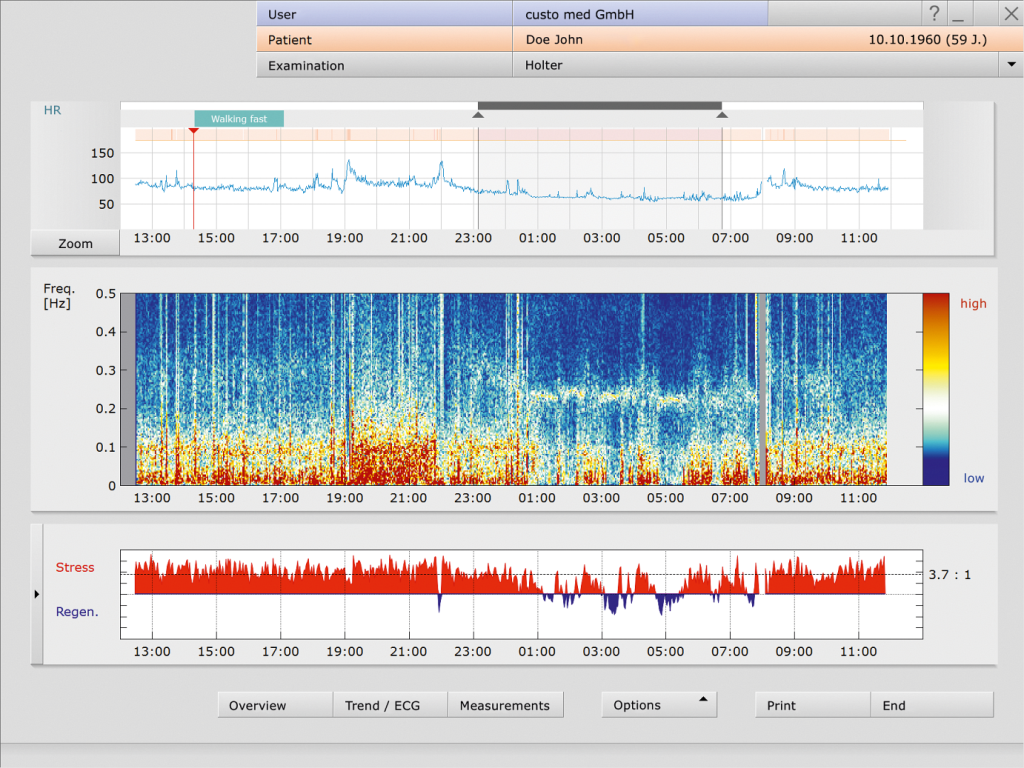Click the Print button
The height and width of the screenshot is (768, 1024).
pyautogui.click(x=812, y=705)
